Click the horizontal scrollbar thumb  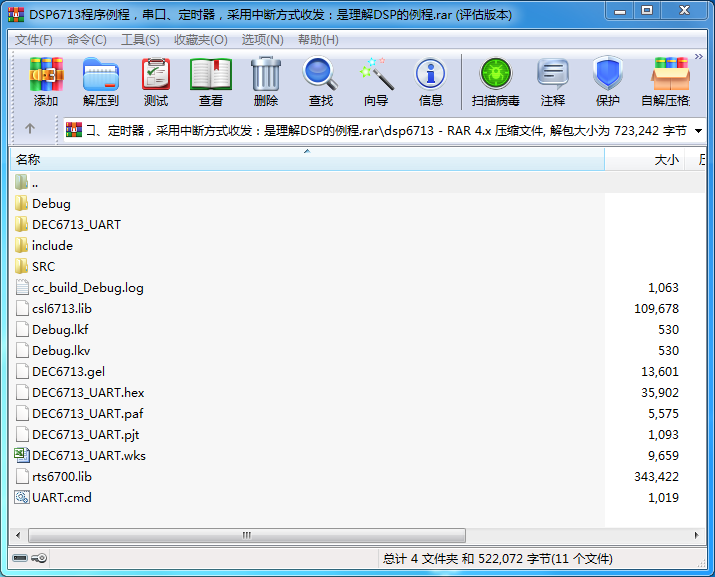tap(247, 535)
